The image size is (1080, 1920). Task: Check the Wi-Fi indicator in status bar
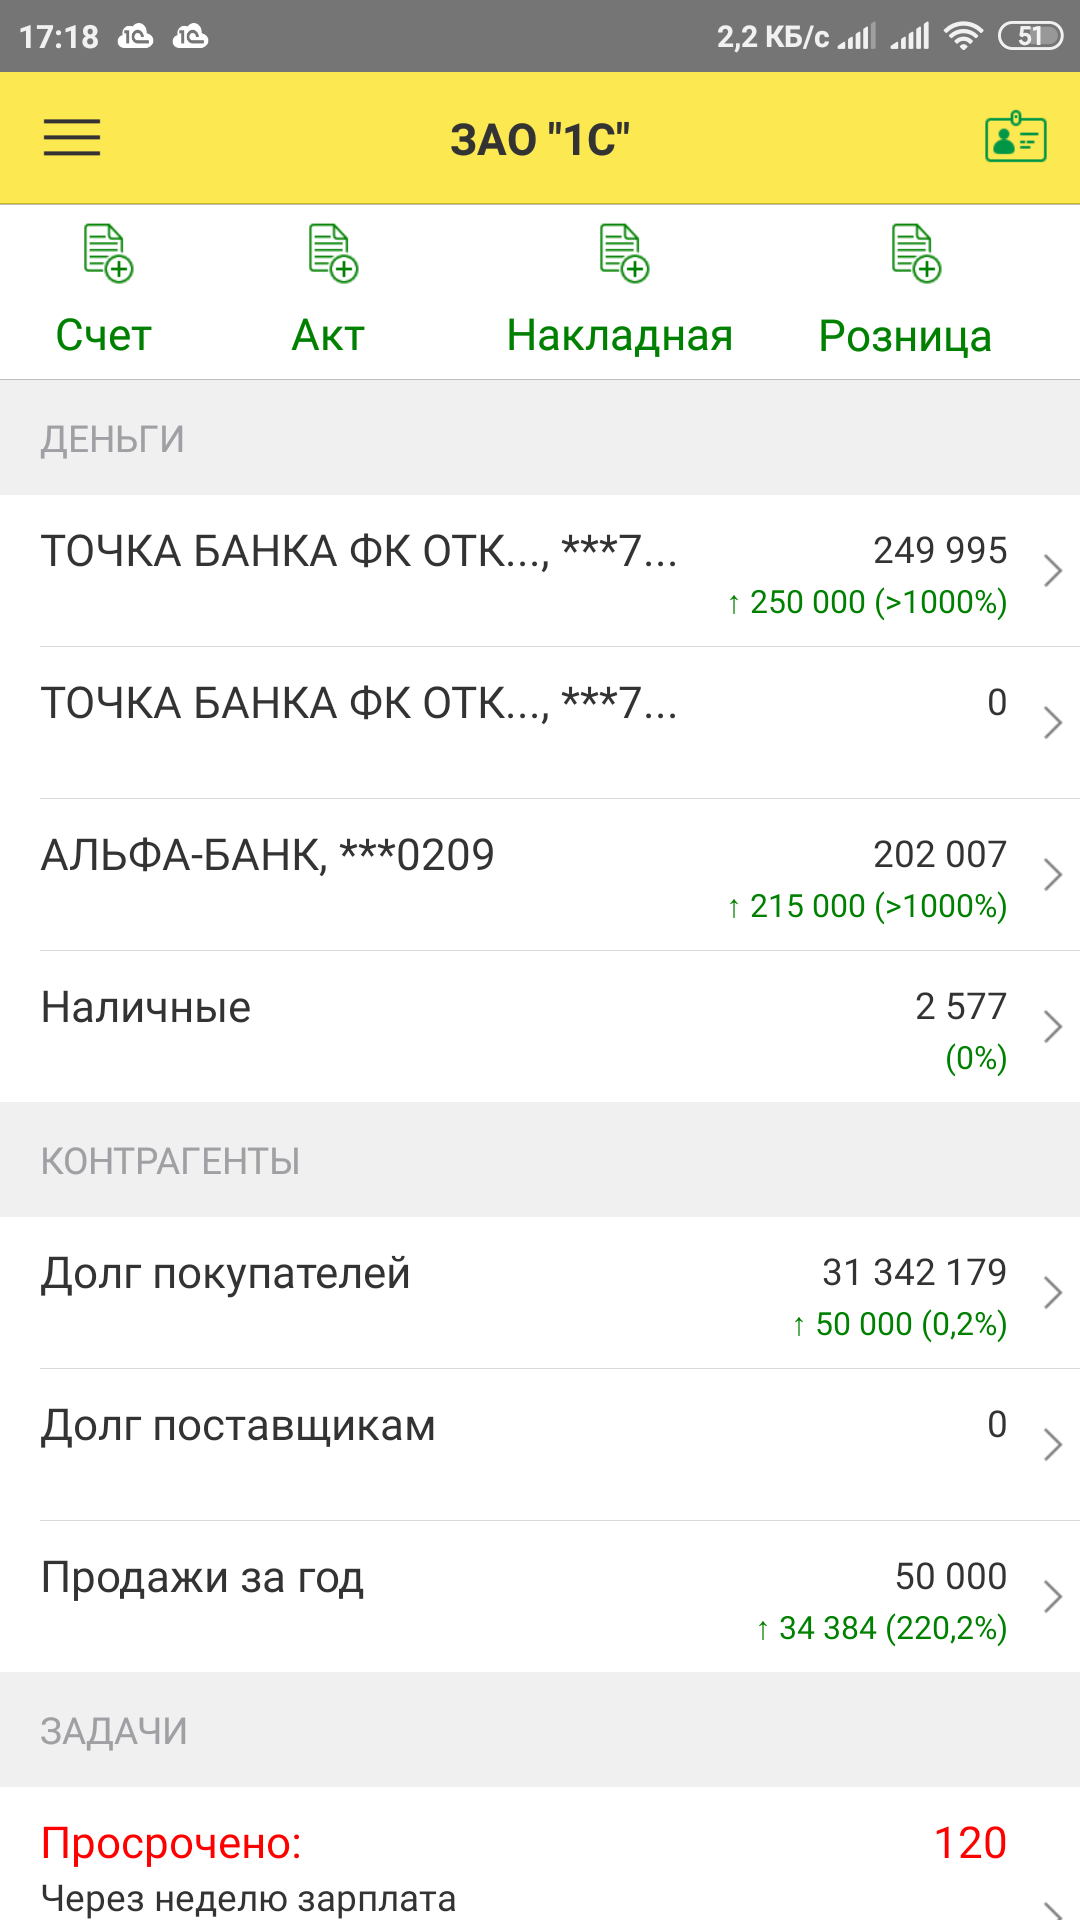[963, 37]
